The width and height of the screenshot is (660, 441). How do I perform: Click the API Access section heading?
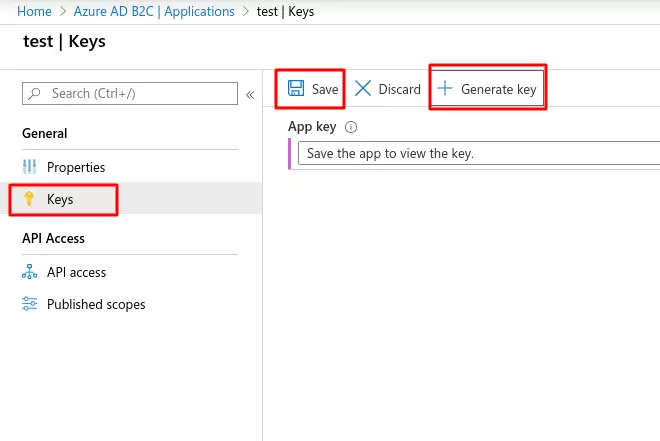point(53,238)
